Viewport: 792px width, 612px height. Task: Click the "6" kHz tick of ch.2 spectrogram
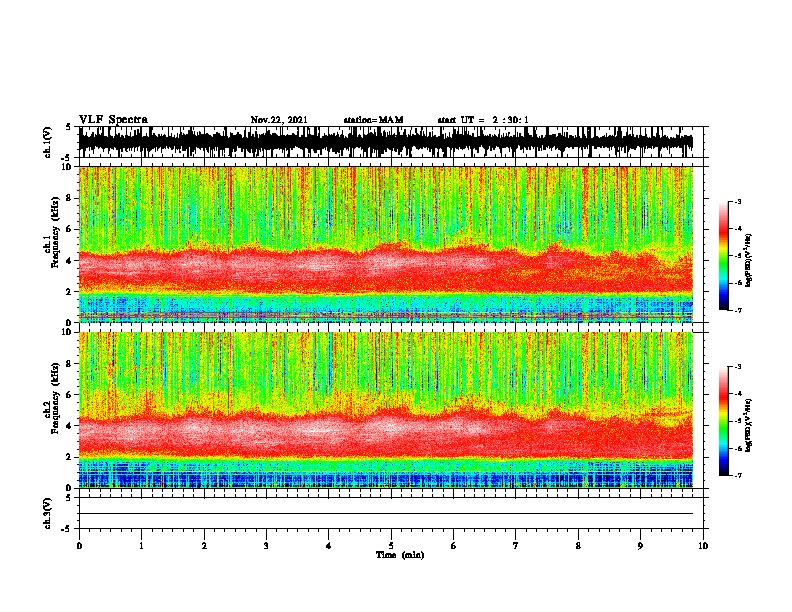coord(71,395)
